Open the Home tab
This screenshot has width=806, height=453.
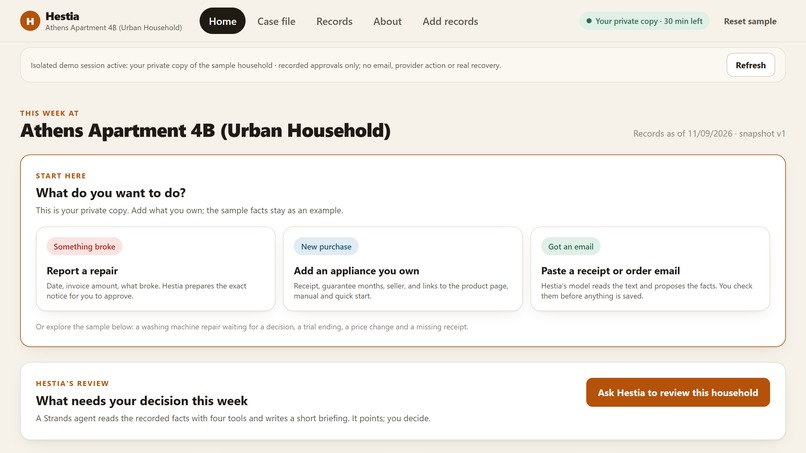pyautogui.click(x=223, y=21)
